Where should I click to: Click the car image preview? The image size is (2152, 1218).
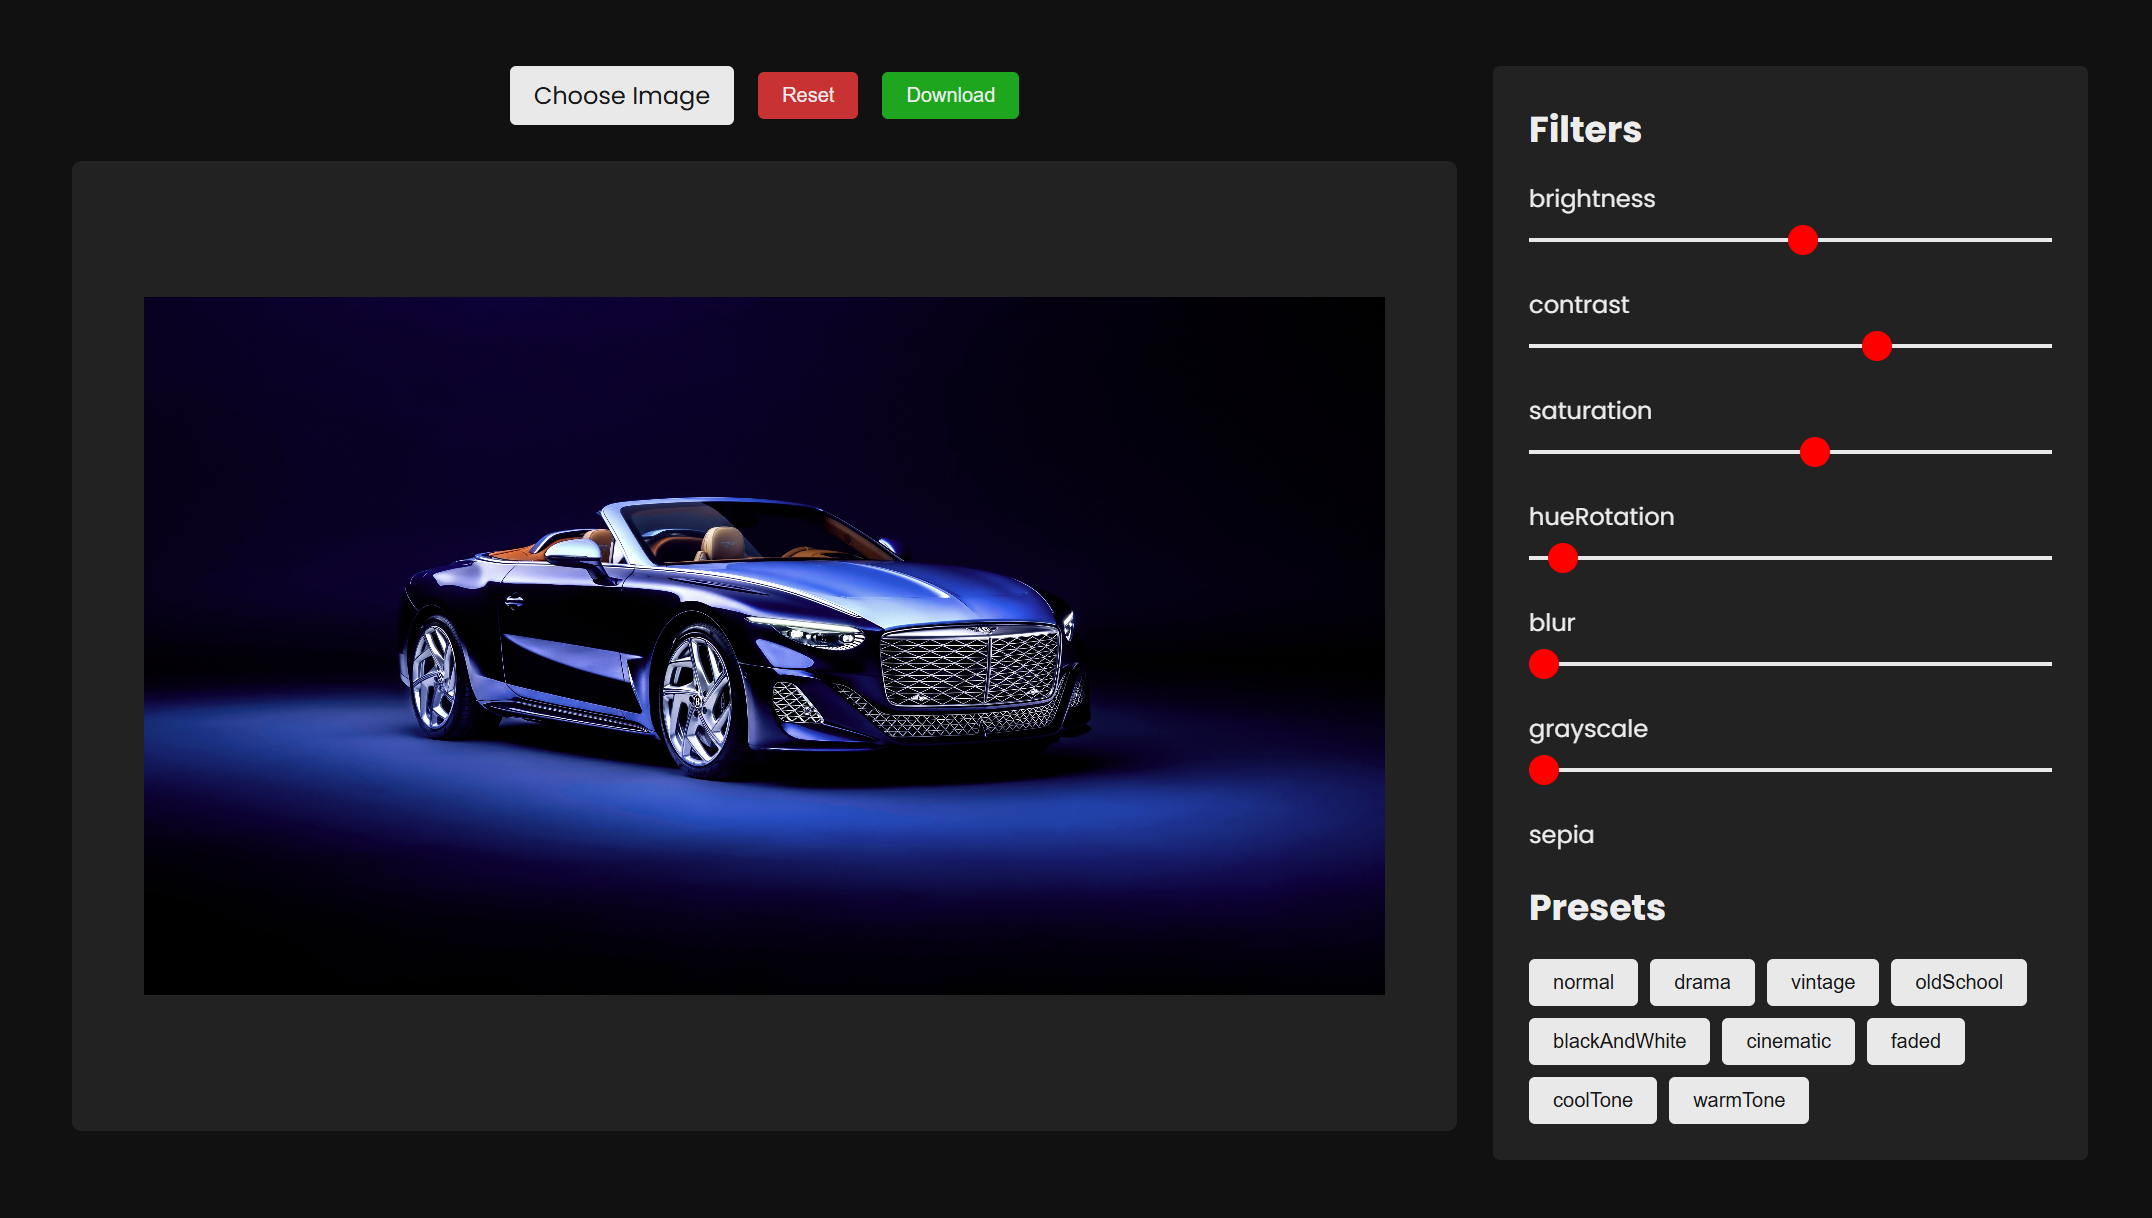[x=765, y=645]
